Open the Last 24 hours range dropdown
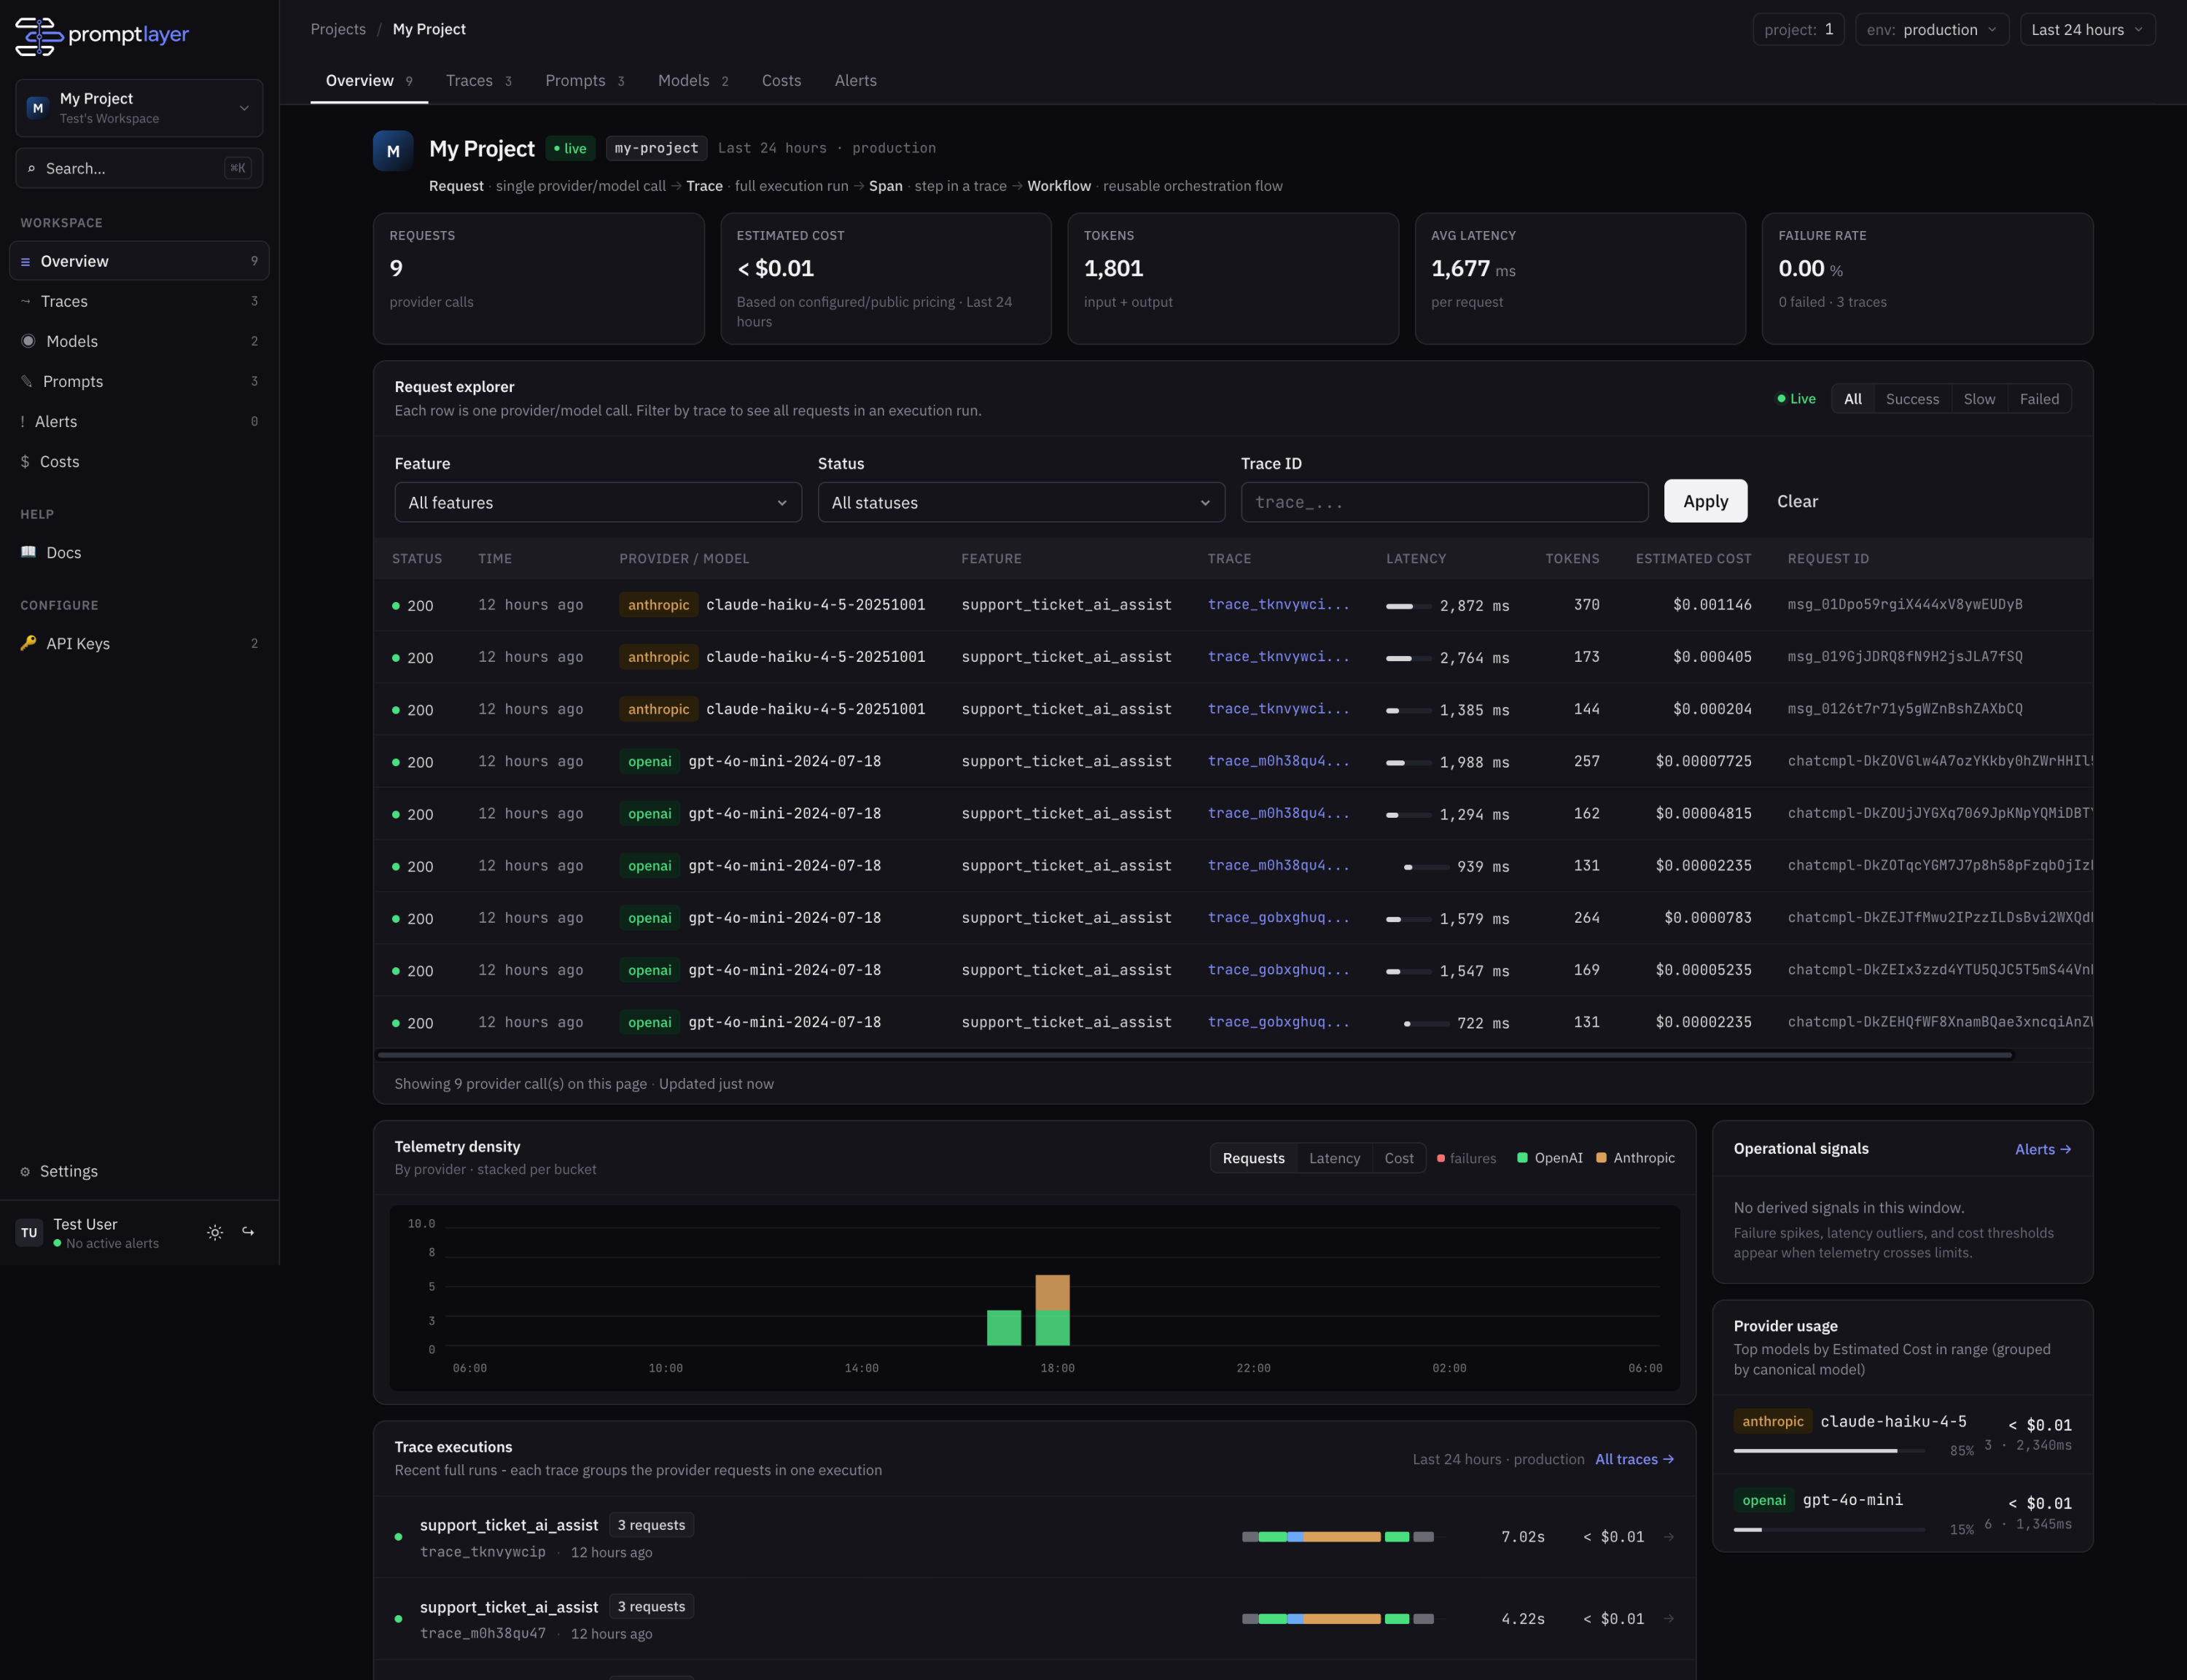Image resolution: width=2187 pixels, height=1680 pixels. (2087, 29)
